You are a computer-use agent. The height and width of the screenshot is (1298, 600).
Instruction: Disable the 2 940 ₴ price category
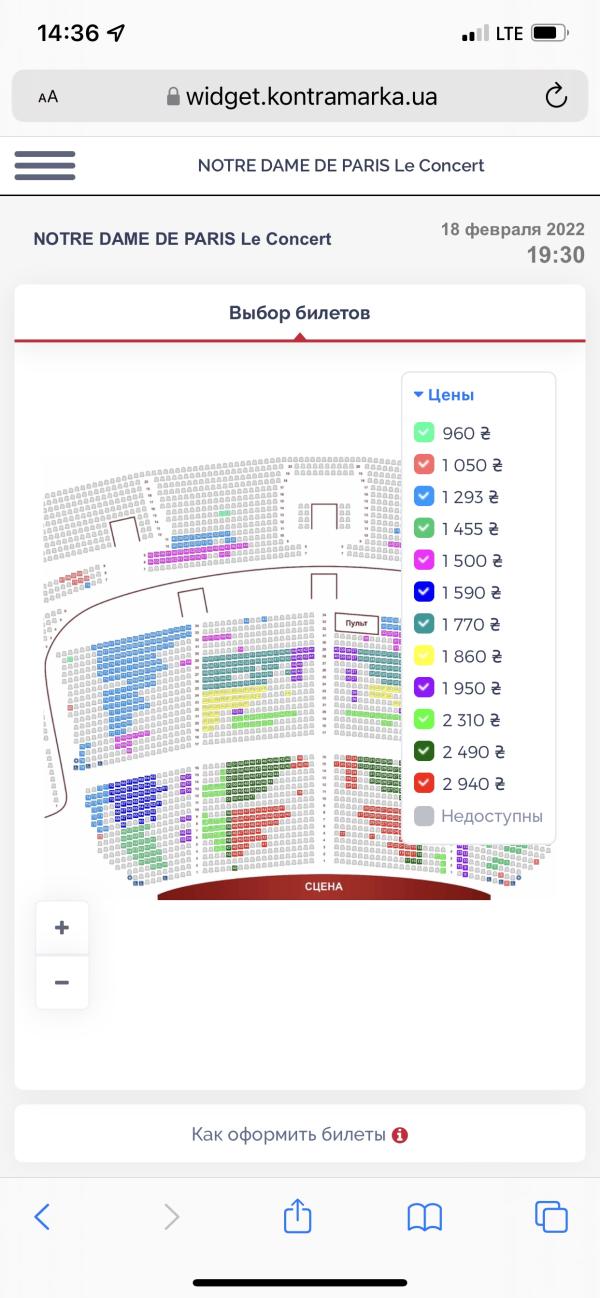(x=424, y=784)
